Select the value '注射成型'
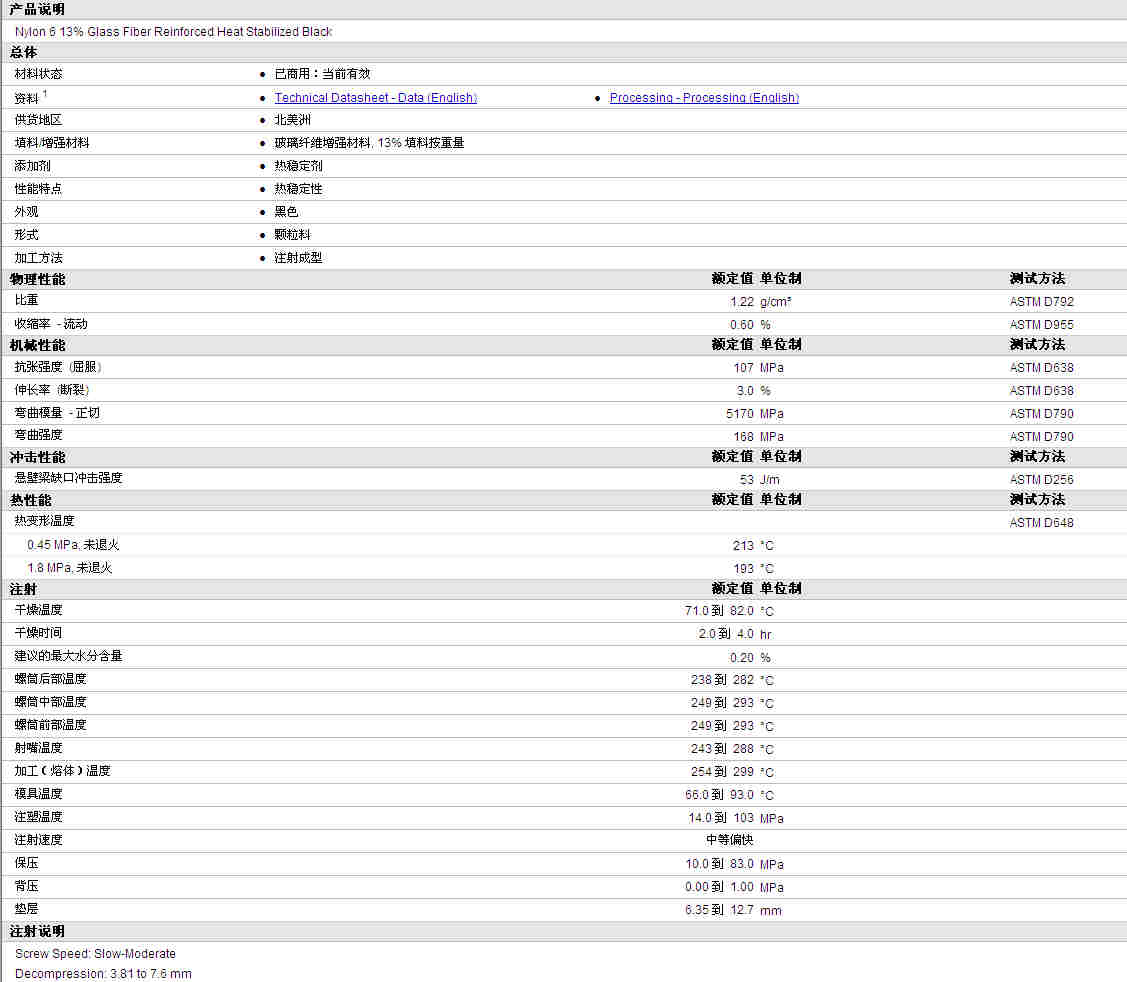Screen dimensions: 1127x982 tap(298, 258)
